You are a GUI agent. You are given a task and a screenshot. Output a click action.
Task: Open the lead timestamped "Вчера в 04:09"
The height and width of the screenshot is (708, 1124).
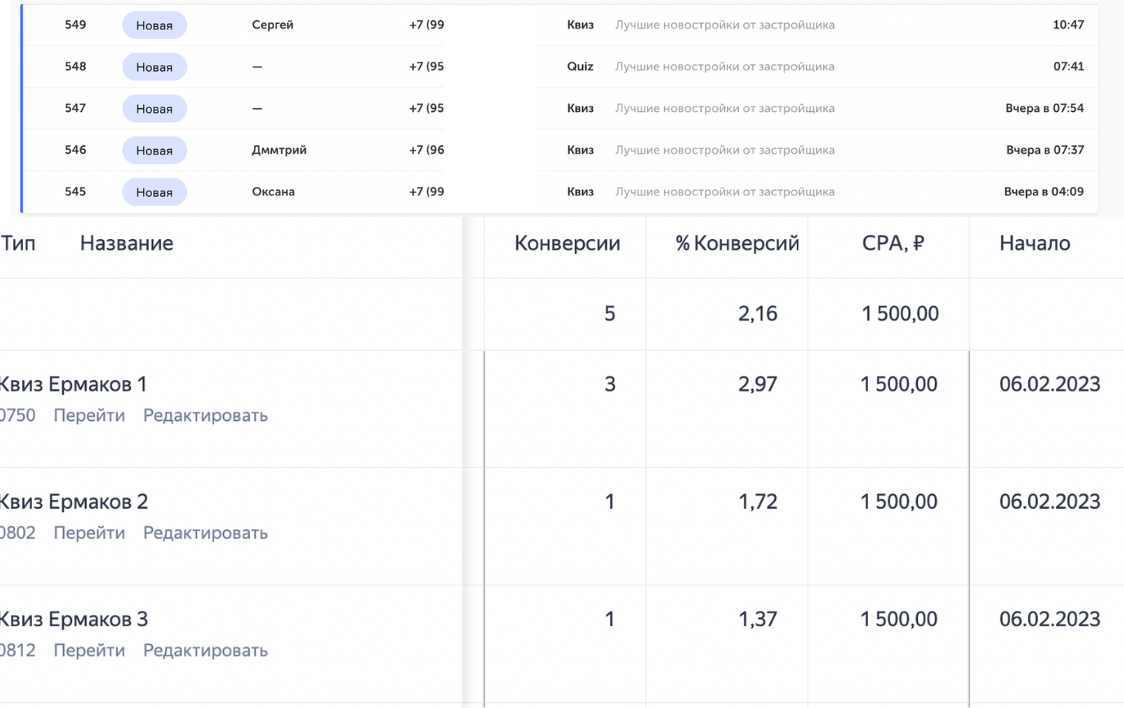(x=1045, y=191)
